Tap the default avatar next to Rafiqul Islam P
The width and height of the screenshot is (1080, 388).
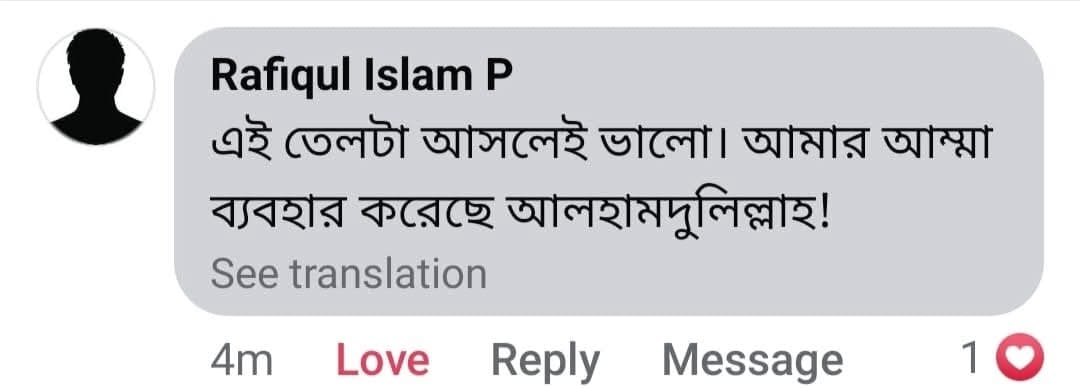point(96,87)
